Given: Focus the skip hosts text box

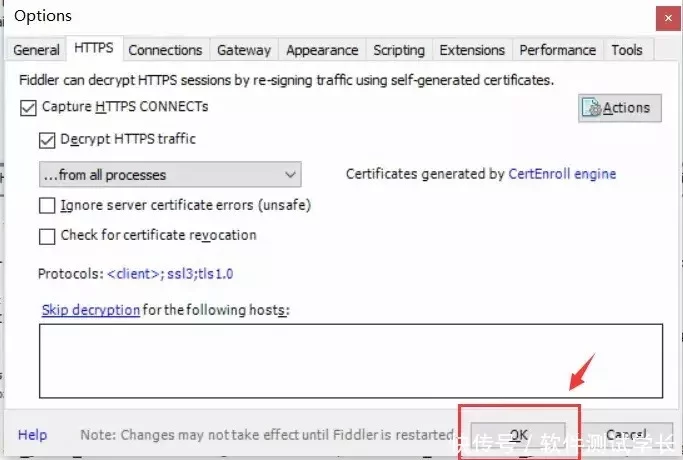Looking at the screenshot, I should click(x=351, y=361).
